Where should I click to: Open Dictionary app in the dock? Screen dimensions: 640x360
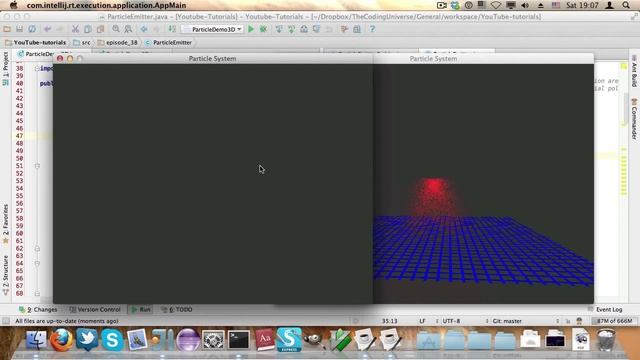(x=264, y=340)
